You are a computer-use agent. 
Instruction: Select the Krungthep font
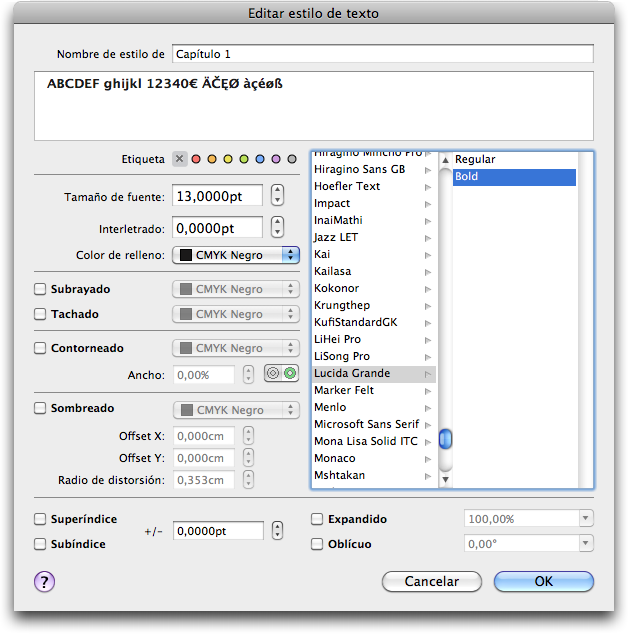point(374,305)
